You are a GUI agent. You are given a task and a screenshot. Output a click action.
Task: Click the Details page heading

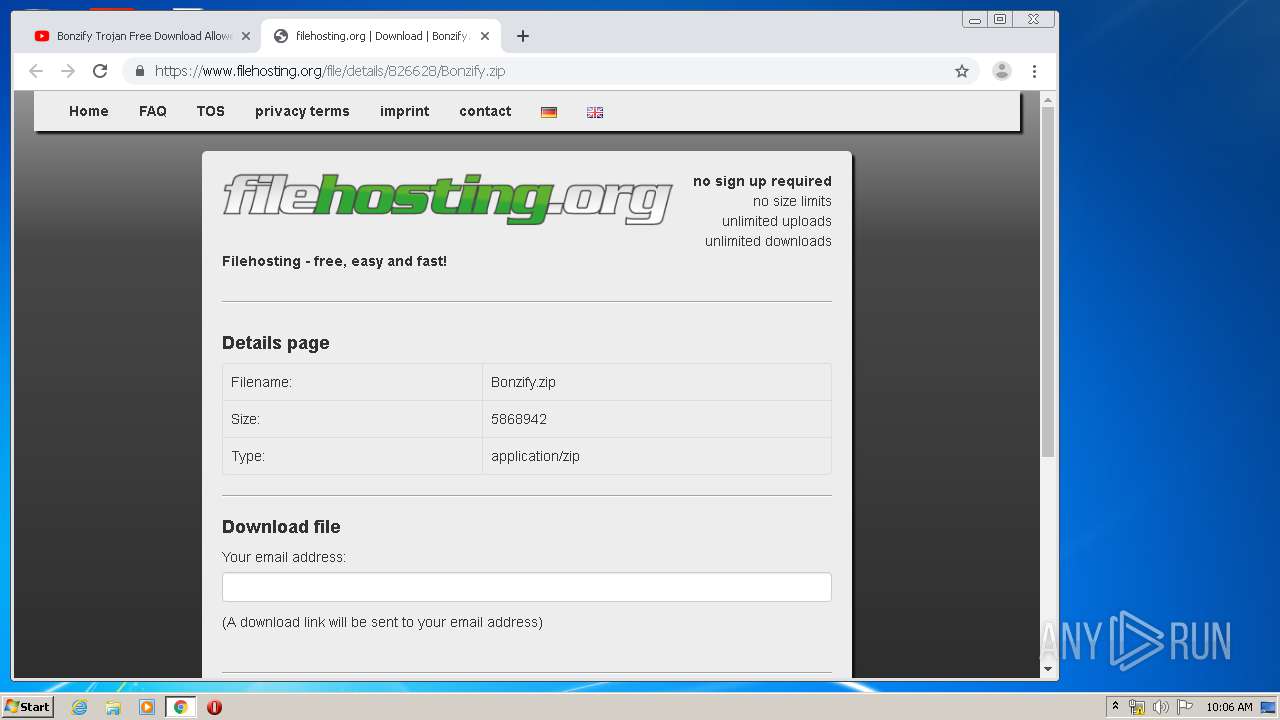pos(276,343)
